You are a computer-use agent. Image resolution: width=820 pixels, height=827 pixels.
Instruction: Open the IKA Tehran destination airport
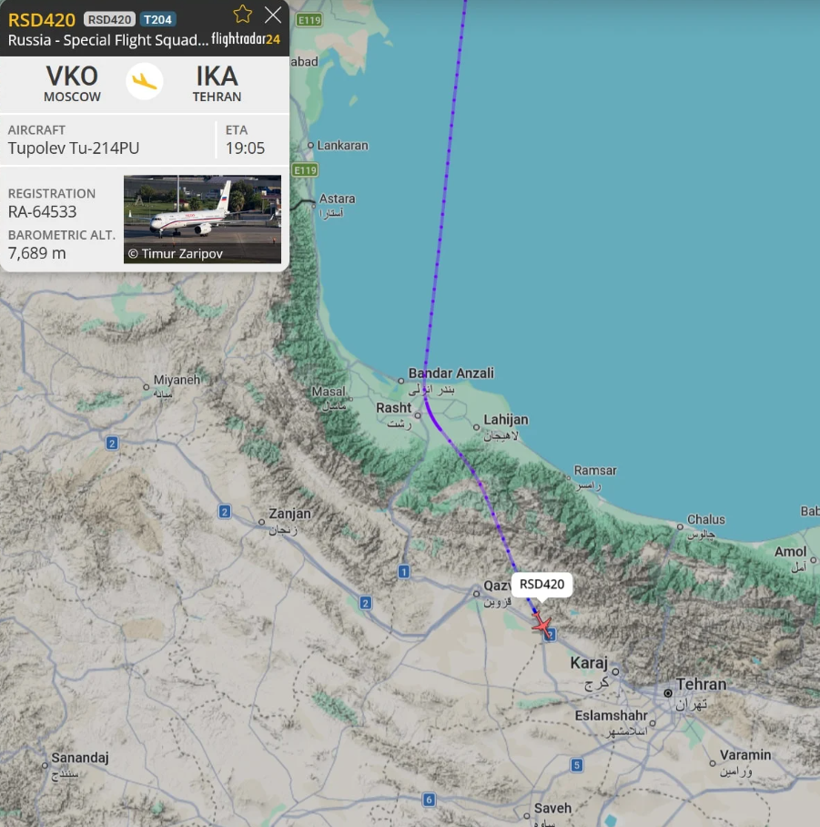[217, 83]
